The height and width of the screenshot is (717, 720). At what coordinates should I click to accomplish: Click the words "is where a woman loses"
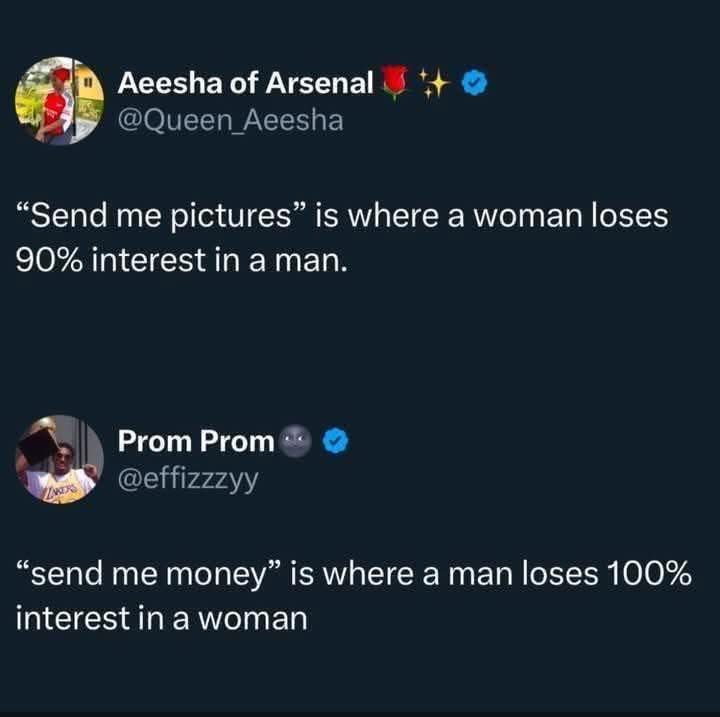492,216
